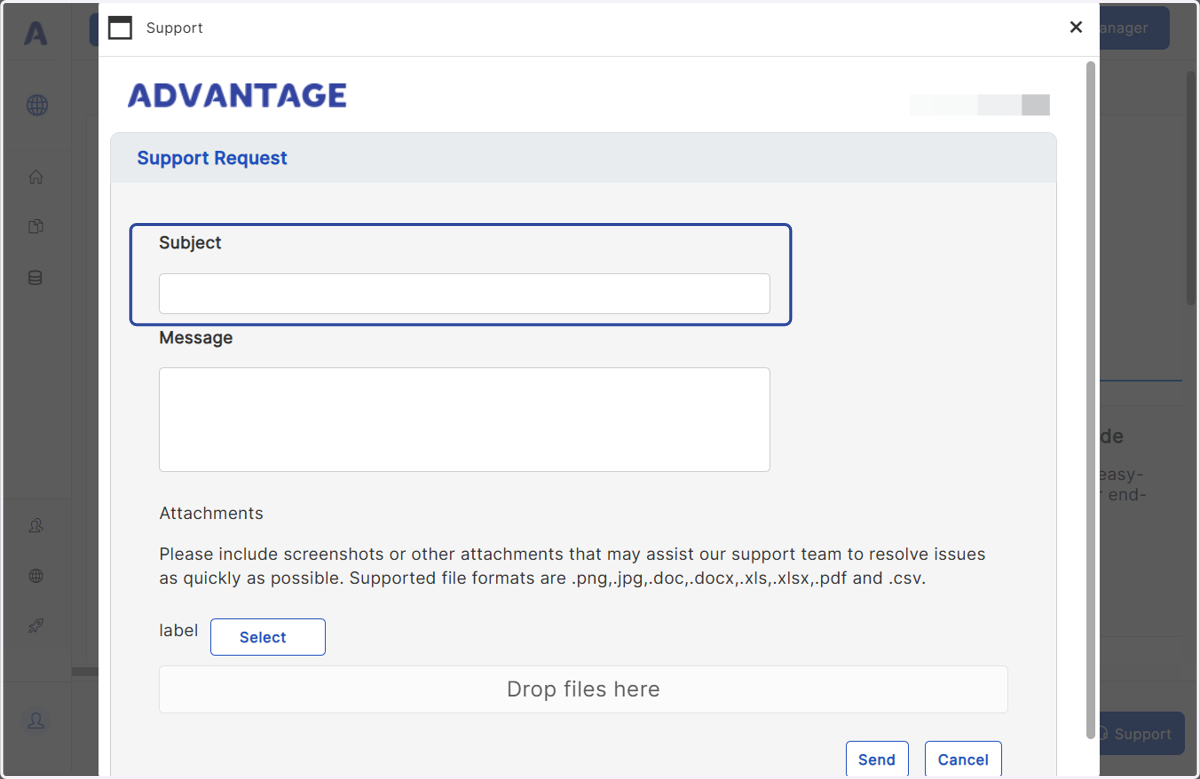
Task: Close the Support dialog
Action: [x=1076, y=28]
